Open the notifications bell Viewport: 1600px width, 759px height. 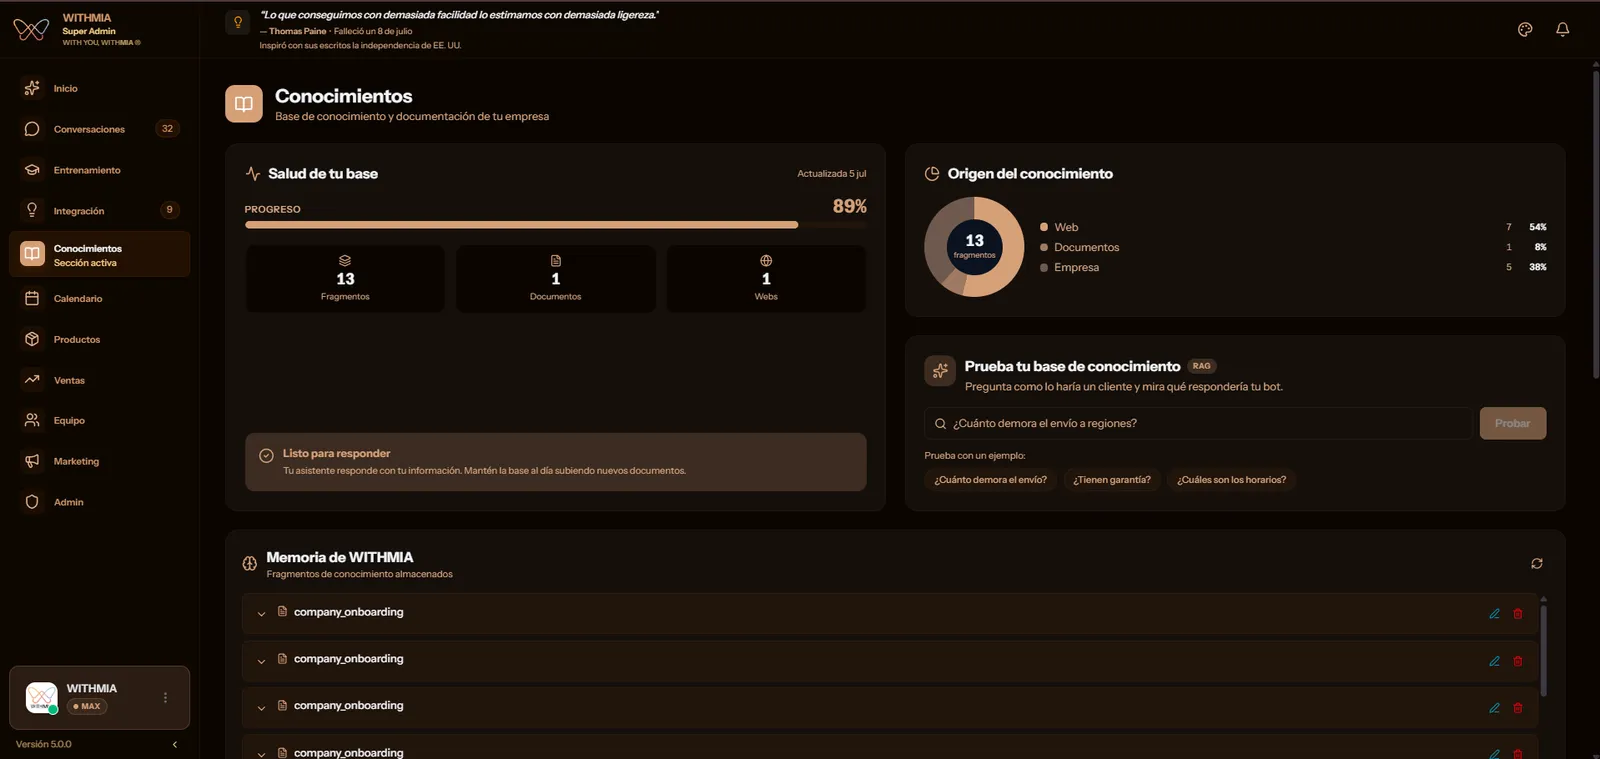pos(1562,29)
